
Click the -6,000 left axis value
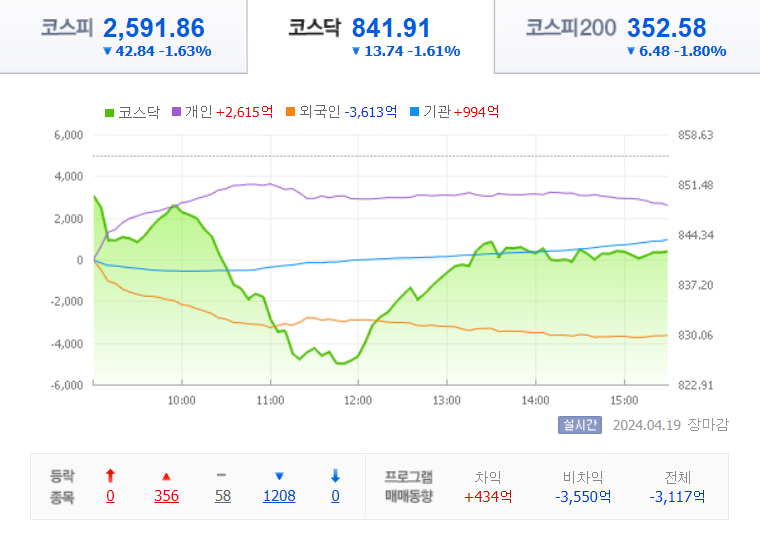point(67,385)
